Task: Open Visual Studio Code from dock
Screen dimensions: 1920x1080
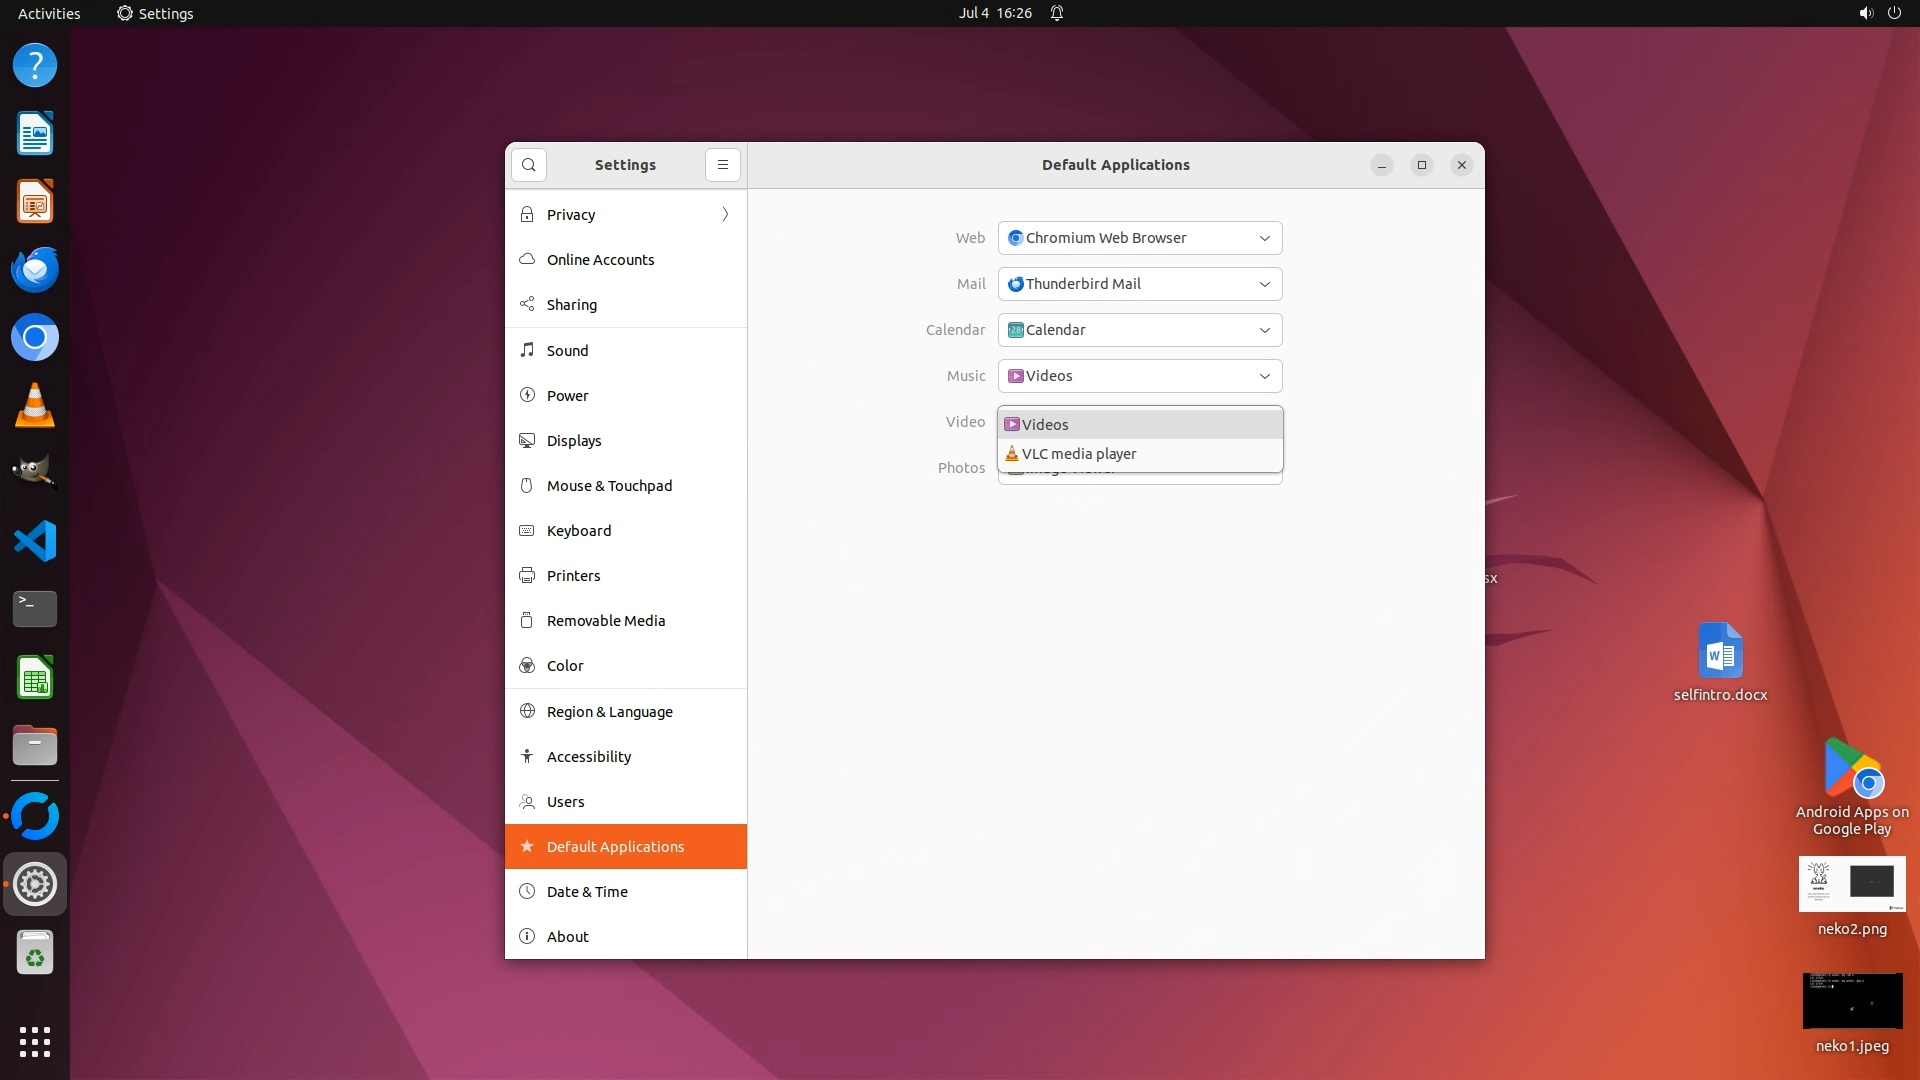Action: click(35, 541)
